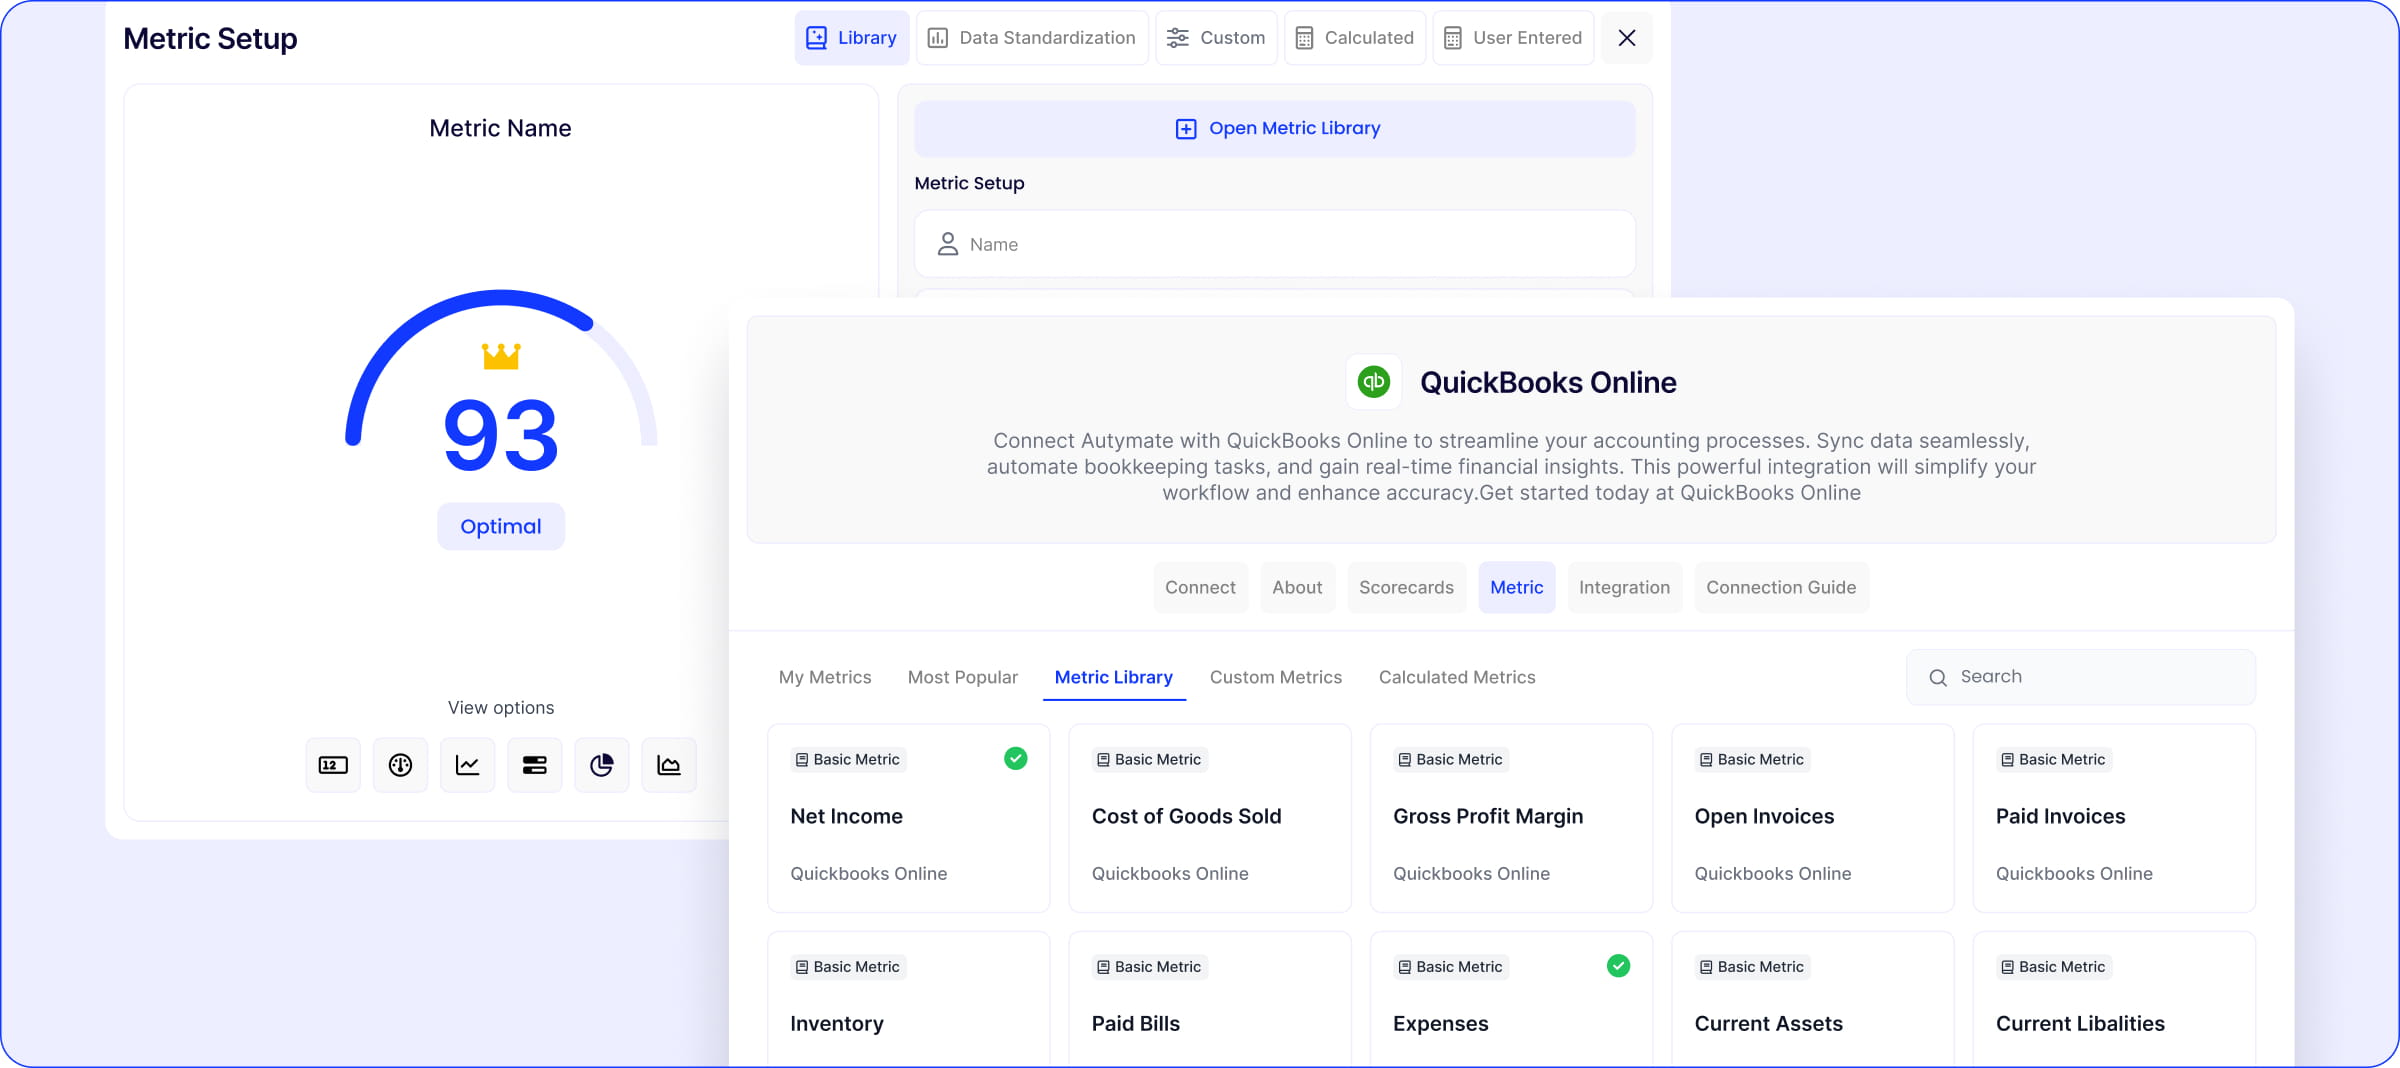Choose the Paid Invoices title
This screenshot has width=2400, height=1068.
point(2061,816)
